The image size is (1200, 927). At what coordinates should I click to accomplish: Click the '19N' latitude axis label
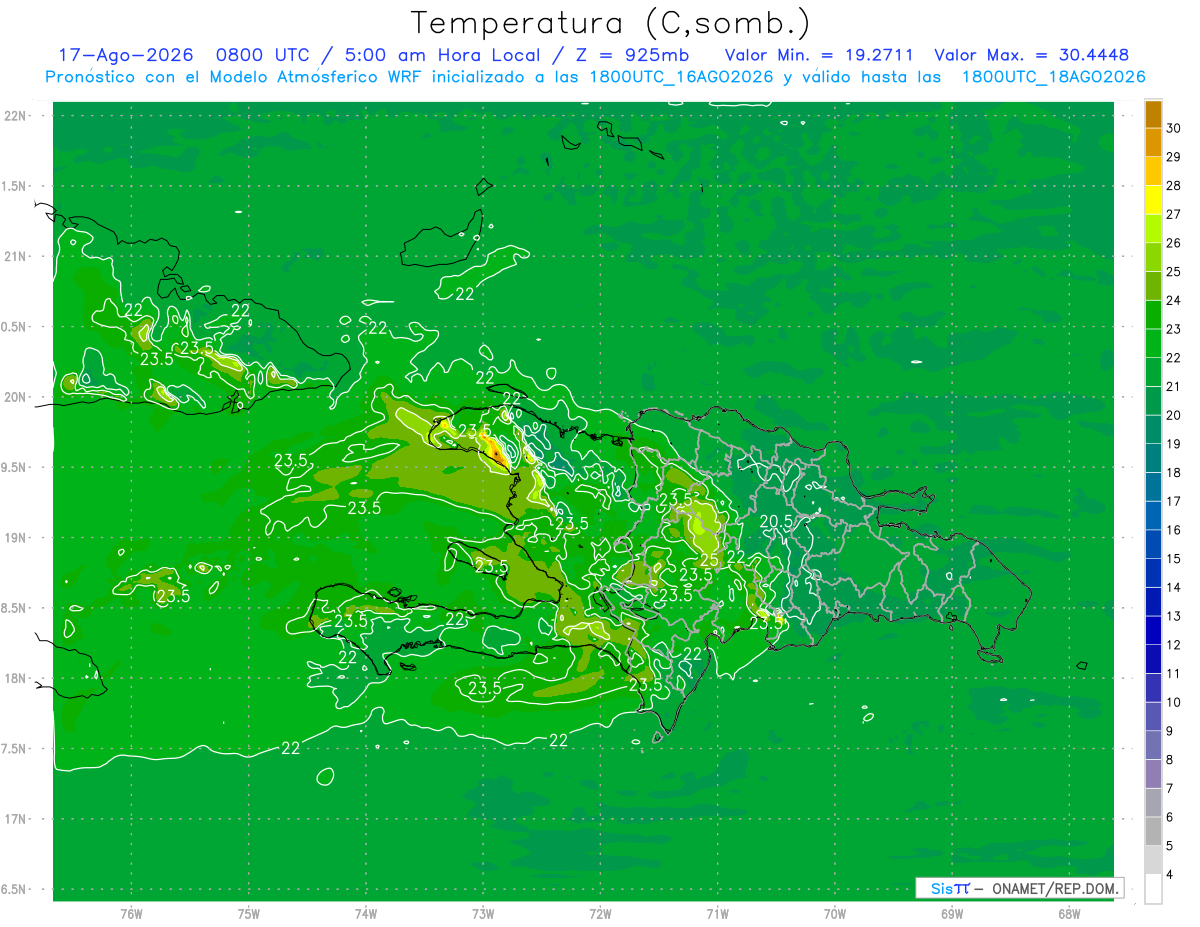coord(14,538)
